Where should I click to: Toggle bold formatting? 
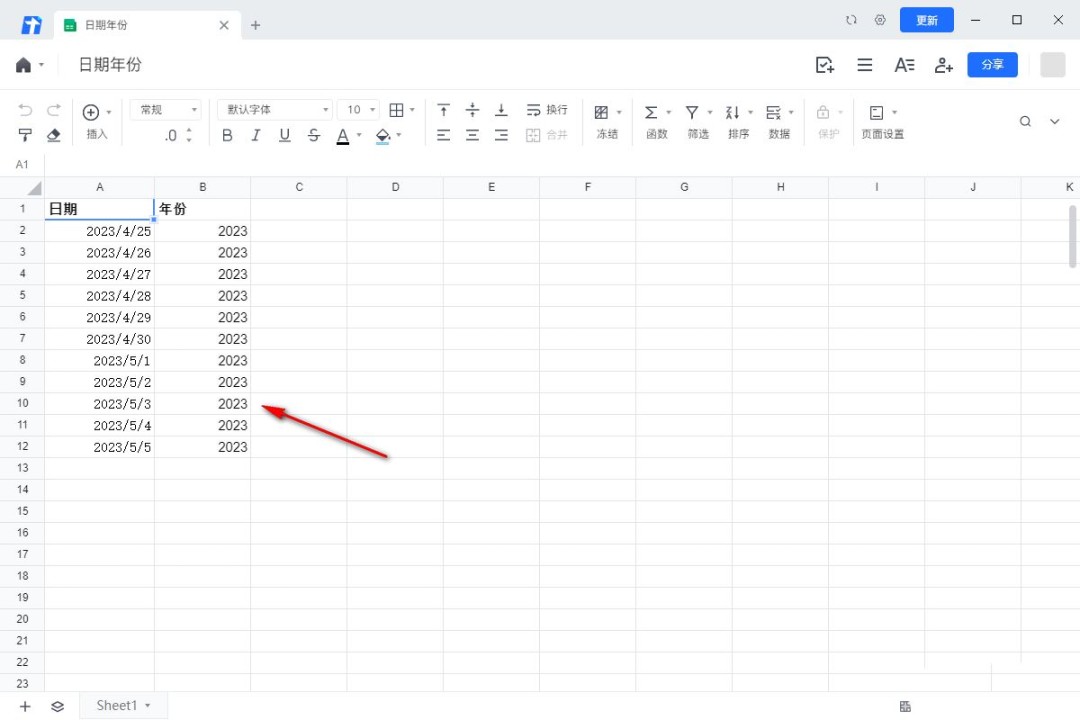(227, 135)
